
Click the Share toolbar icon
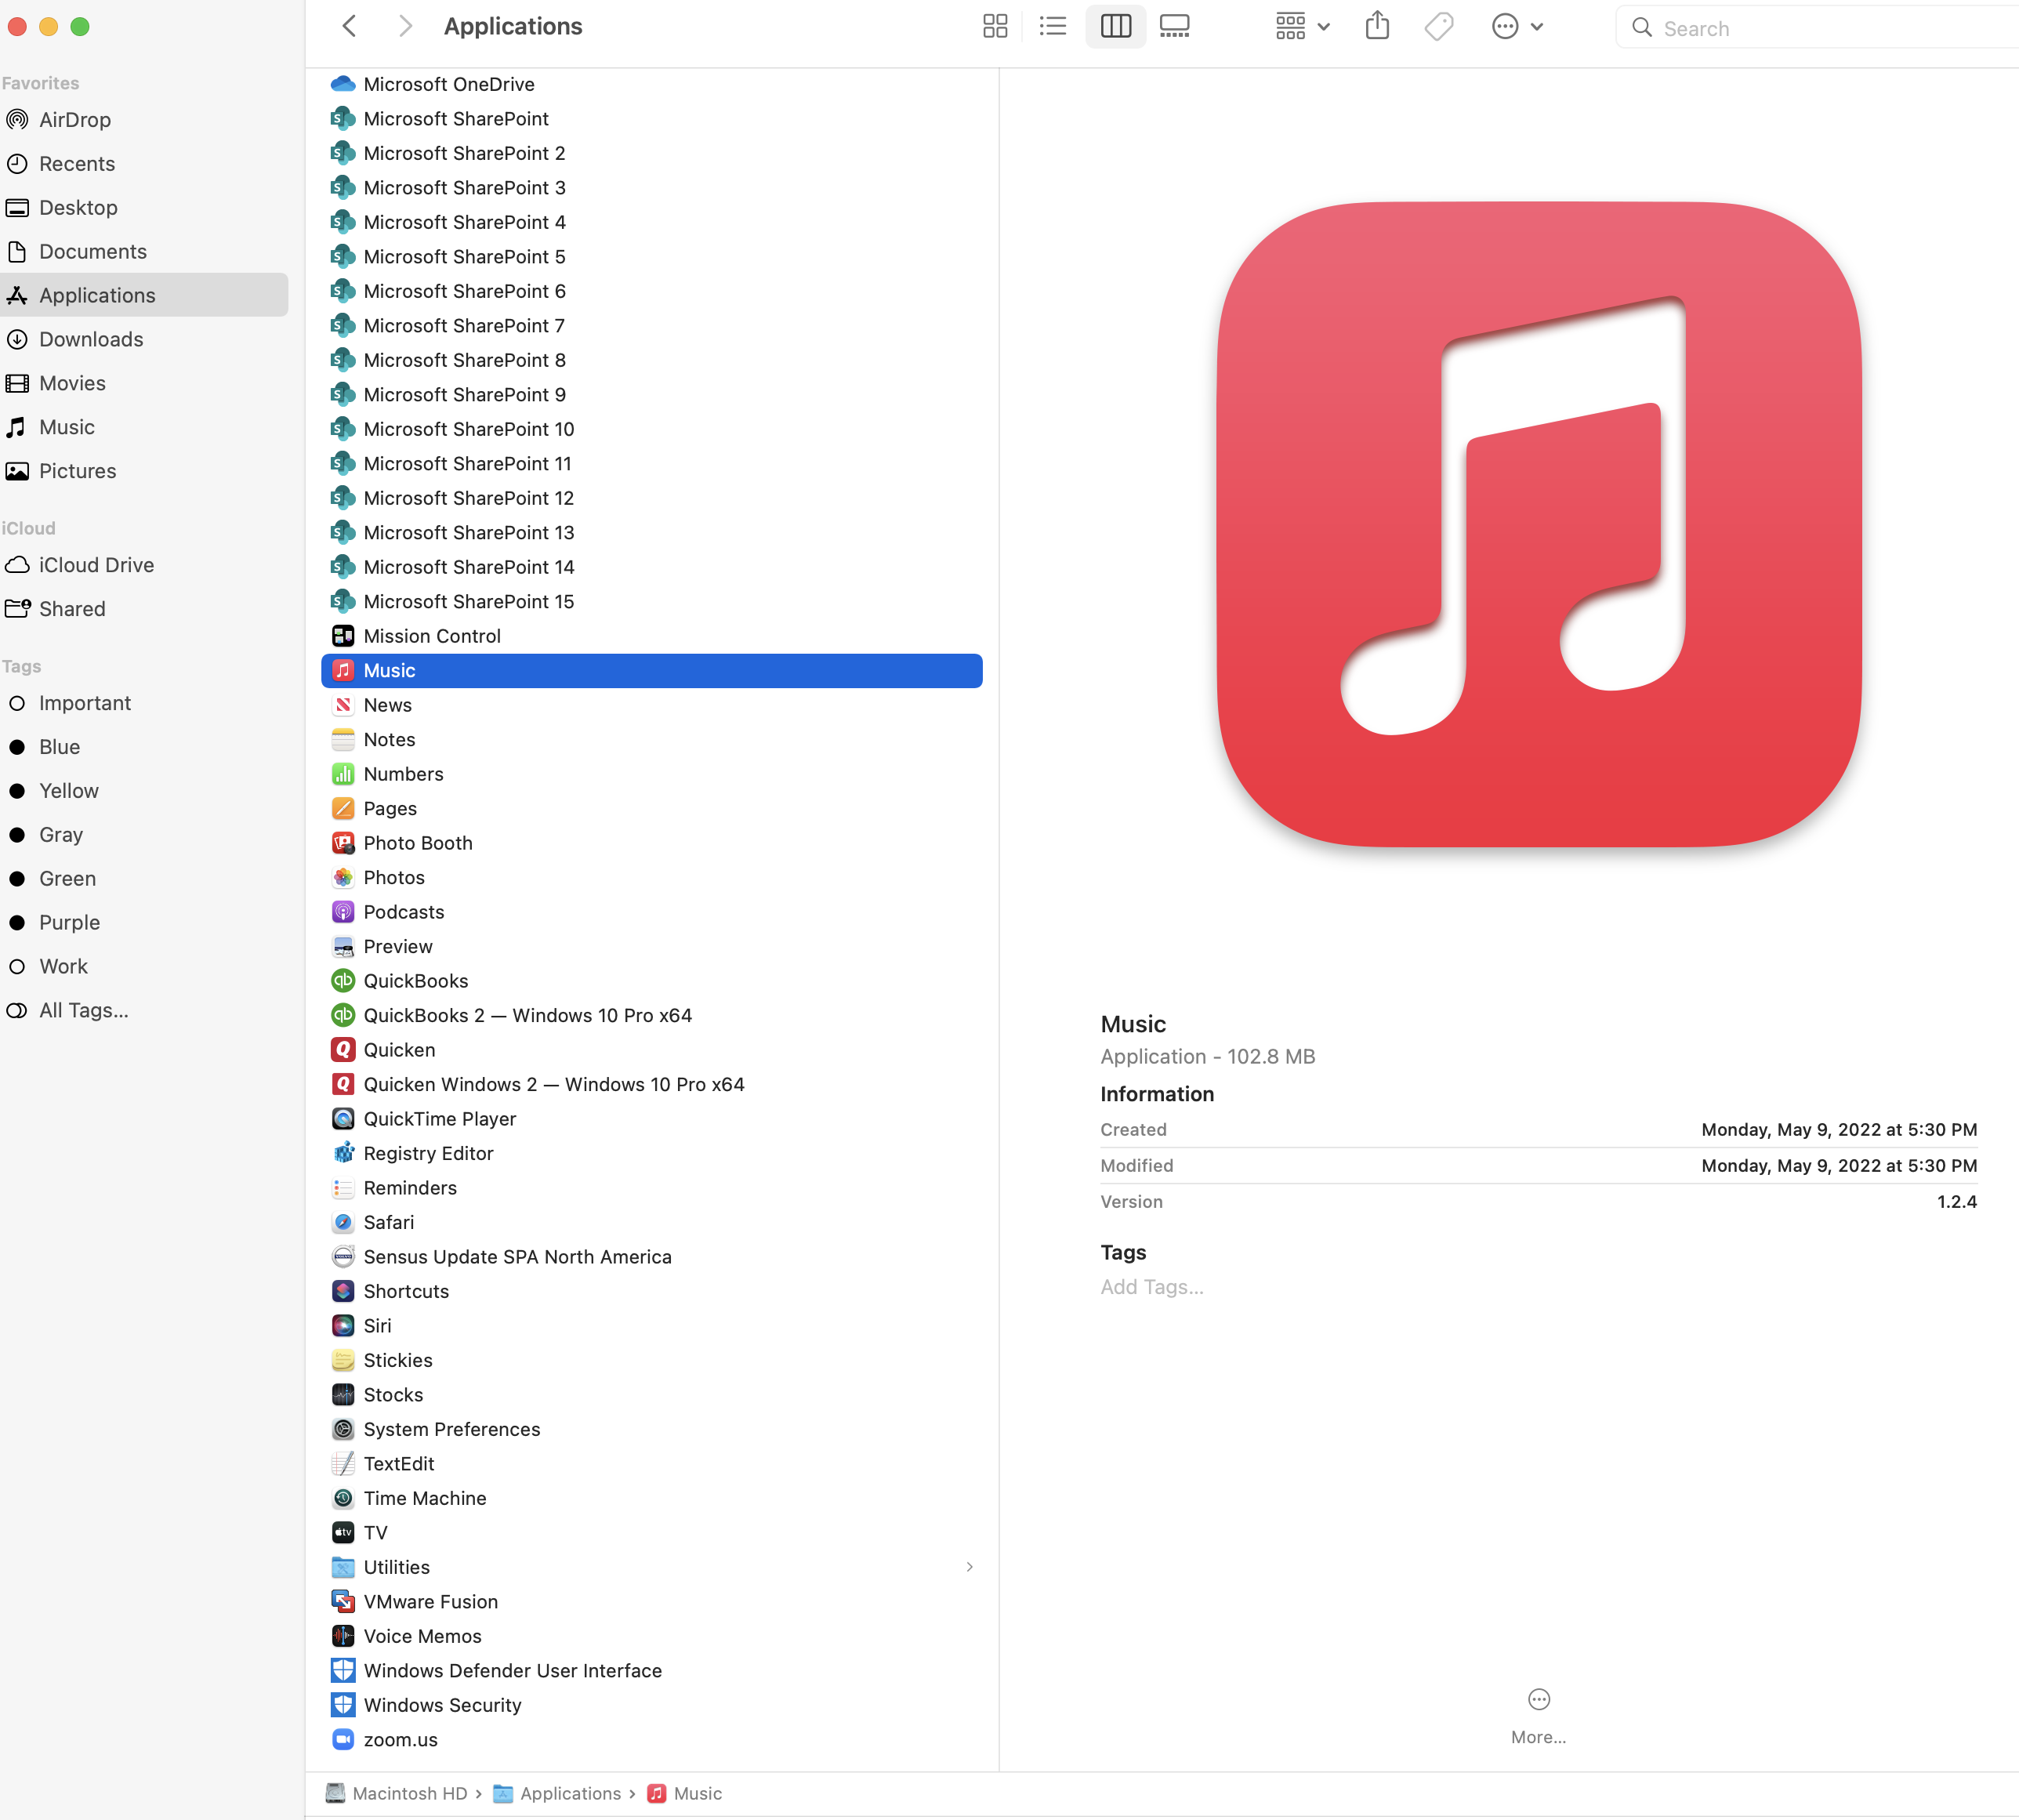(x=1377, y=27)
